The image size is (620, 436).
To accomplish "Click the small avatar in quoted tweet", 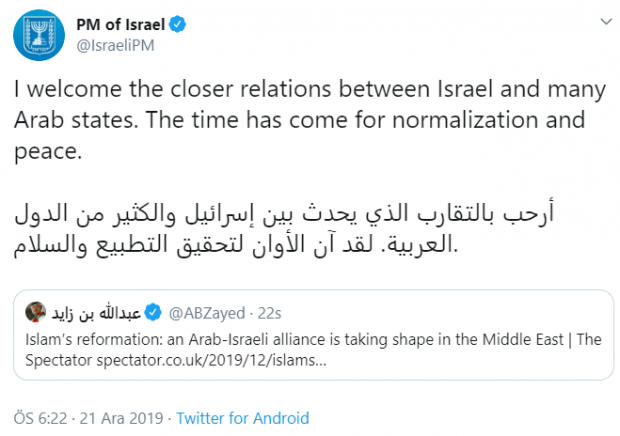I will (36, 312).
